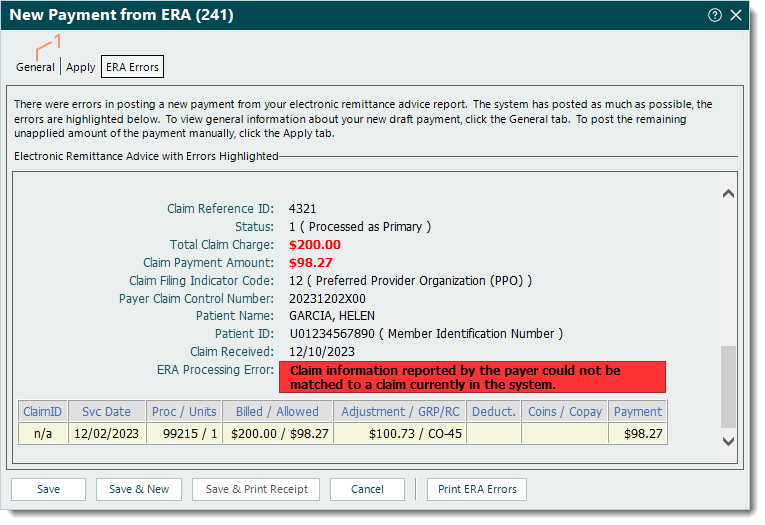Select the n/a ClaimID cell
Screen dimensions: 765x525
pos(43,433)
